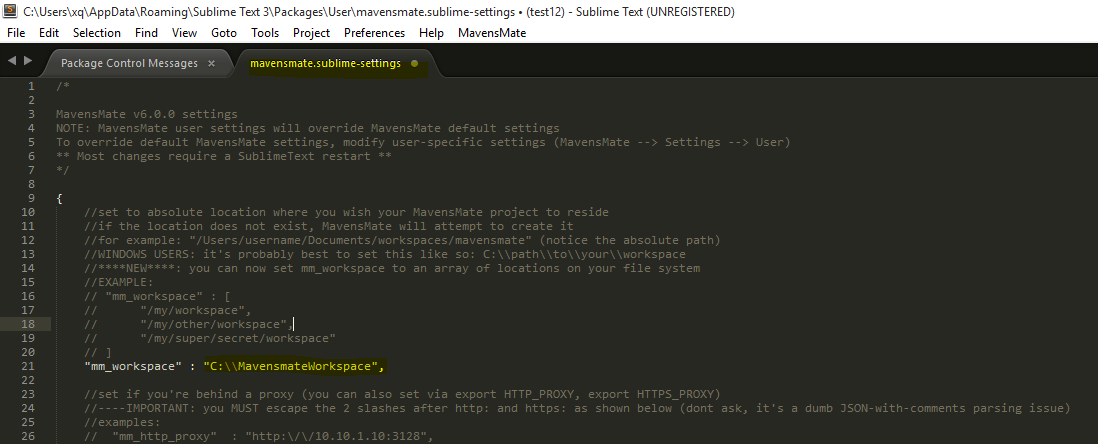Open the MavensMate menu
Image resolution: width=1098 pixels, height=444 pixels.
[492, 33]
